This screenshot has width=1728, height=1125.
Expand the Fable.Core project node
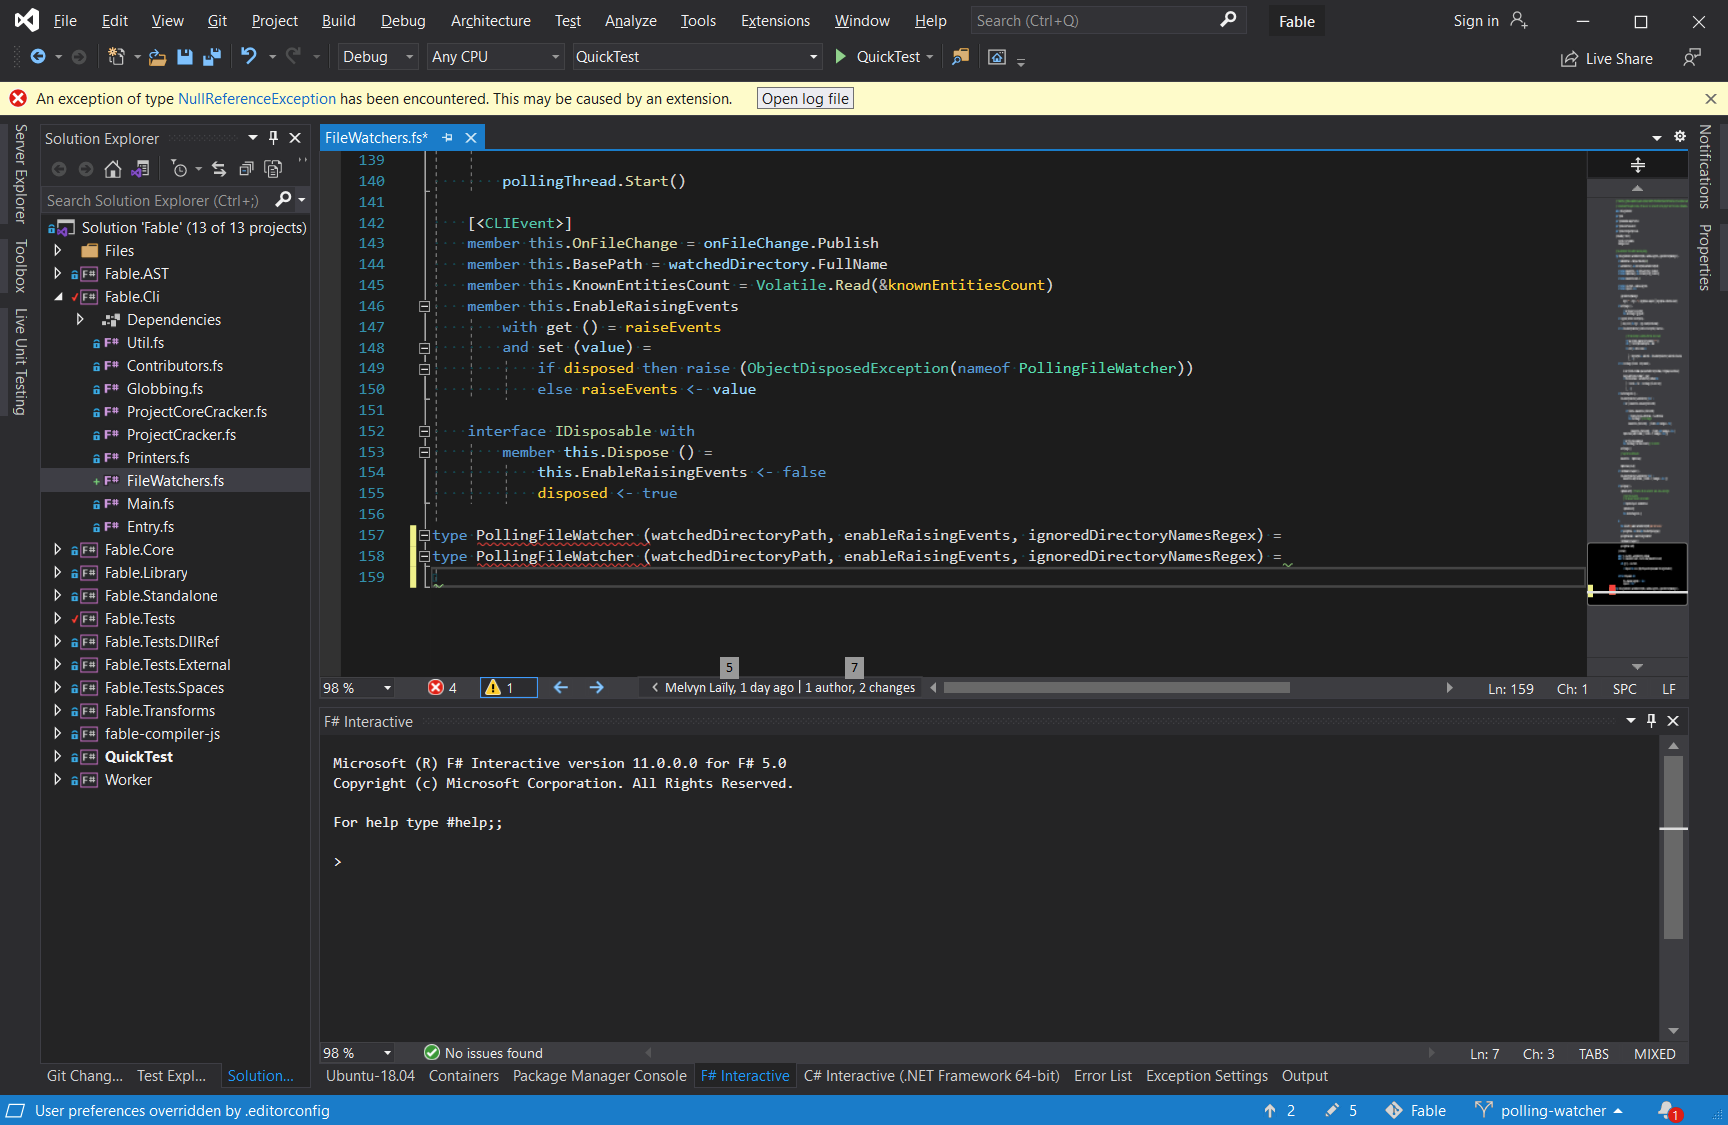click(x=57, y=549)
